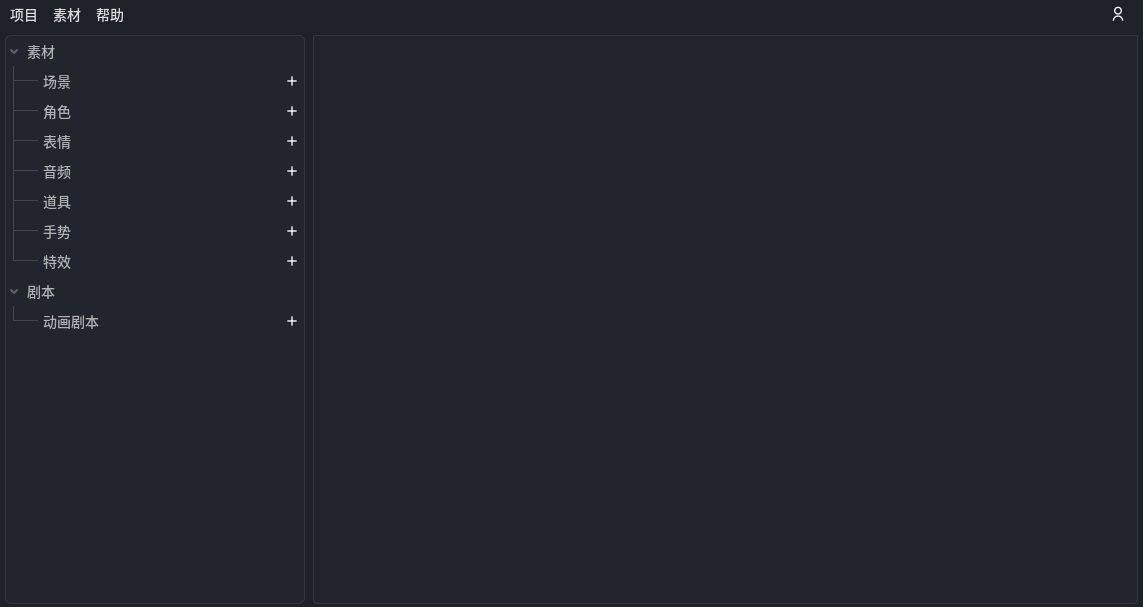Click the plus icon next to 特效

coord(291,261)
